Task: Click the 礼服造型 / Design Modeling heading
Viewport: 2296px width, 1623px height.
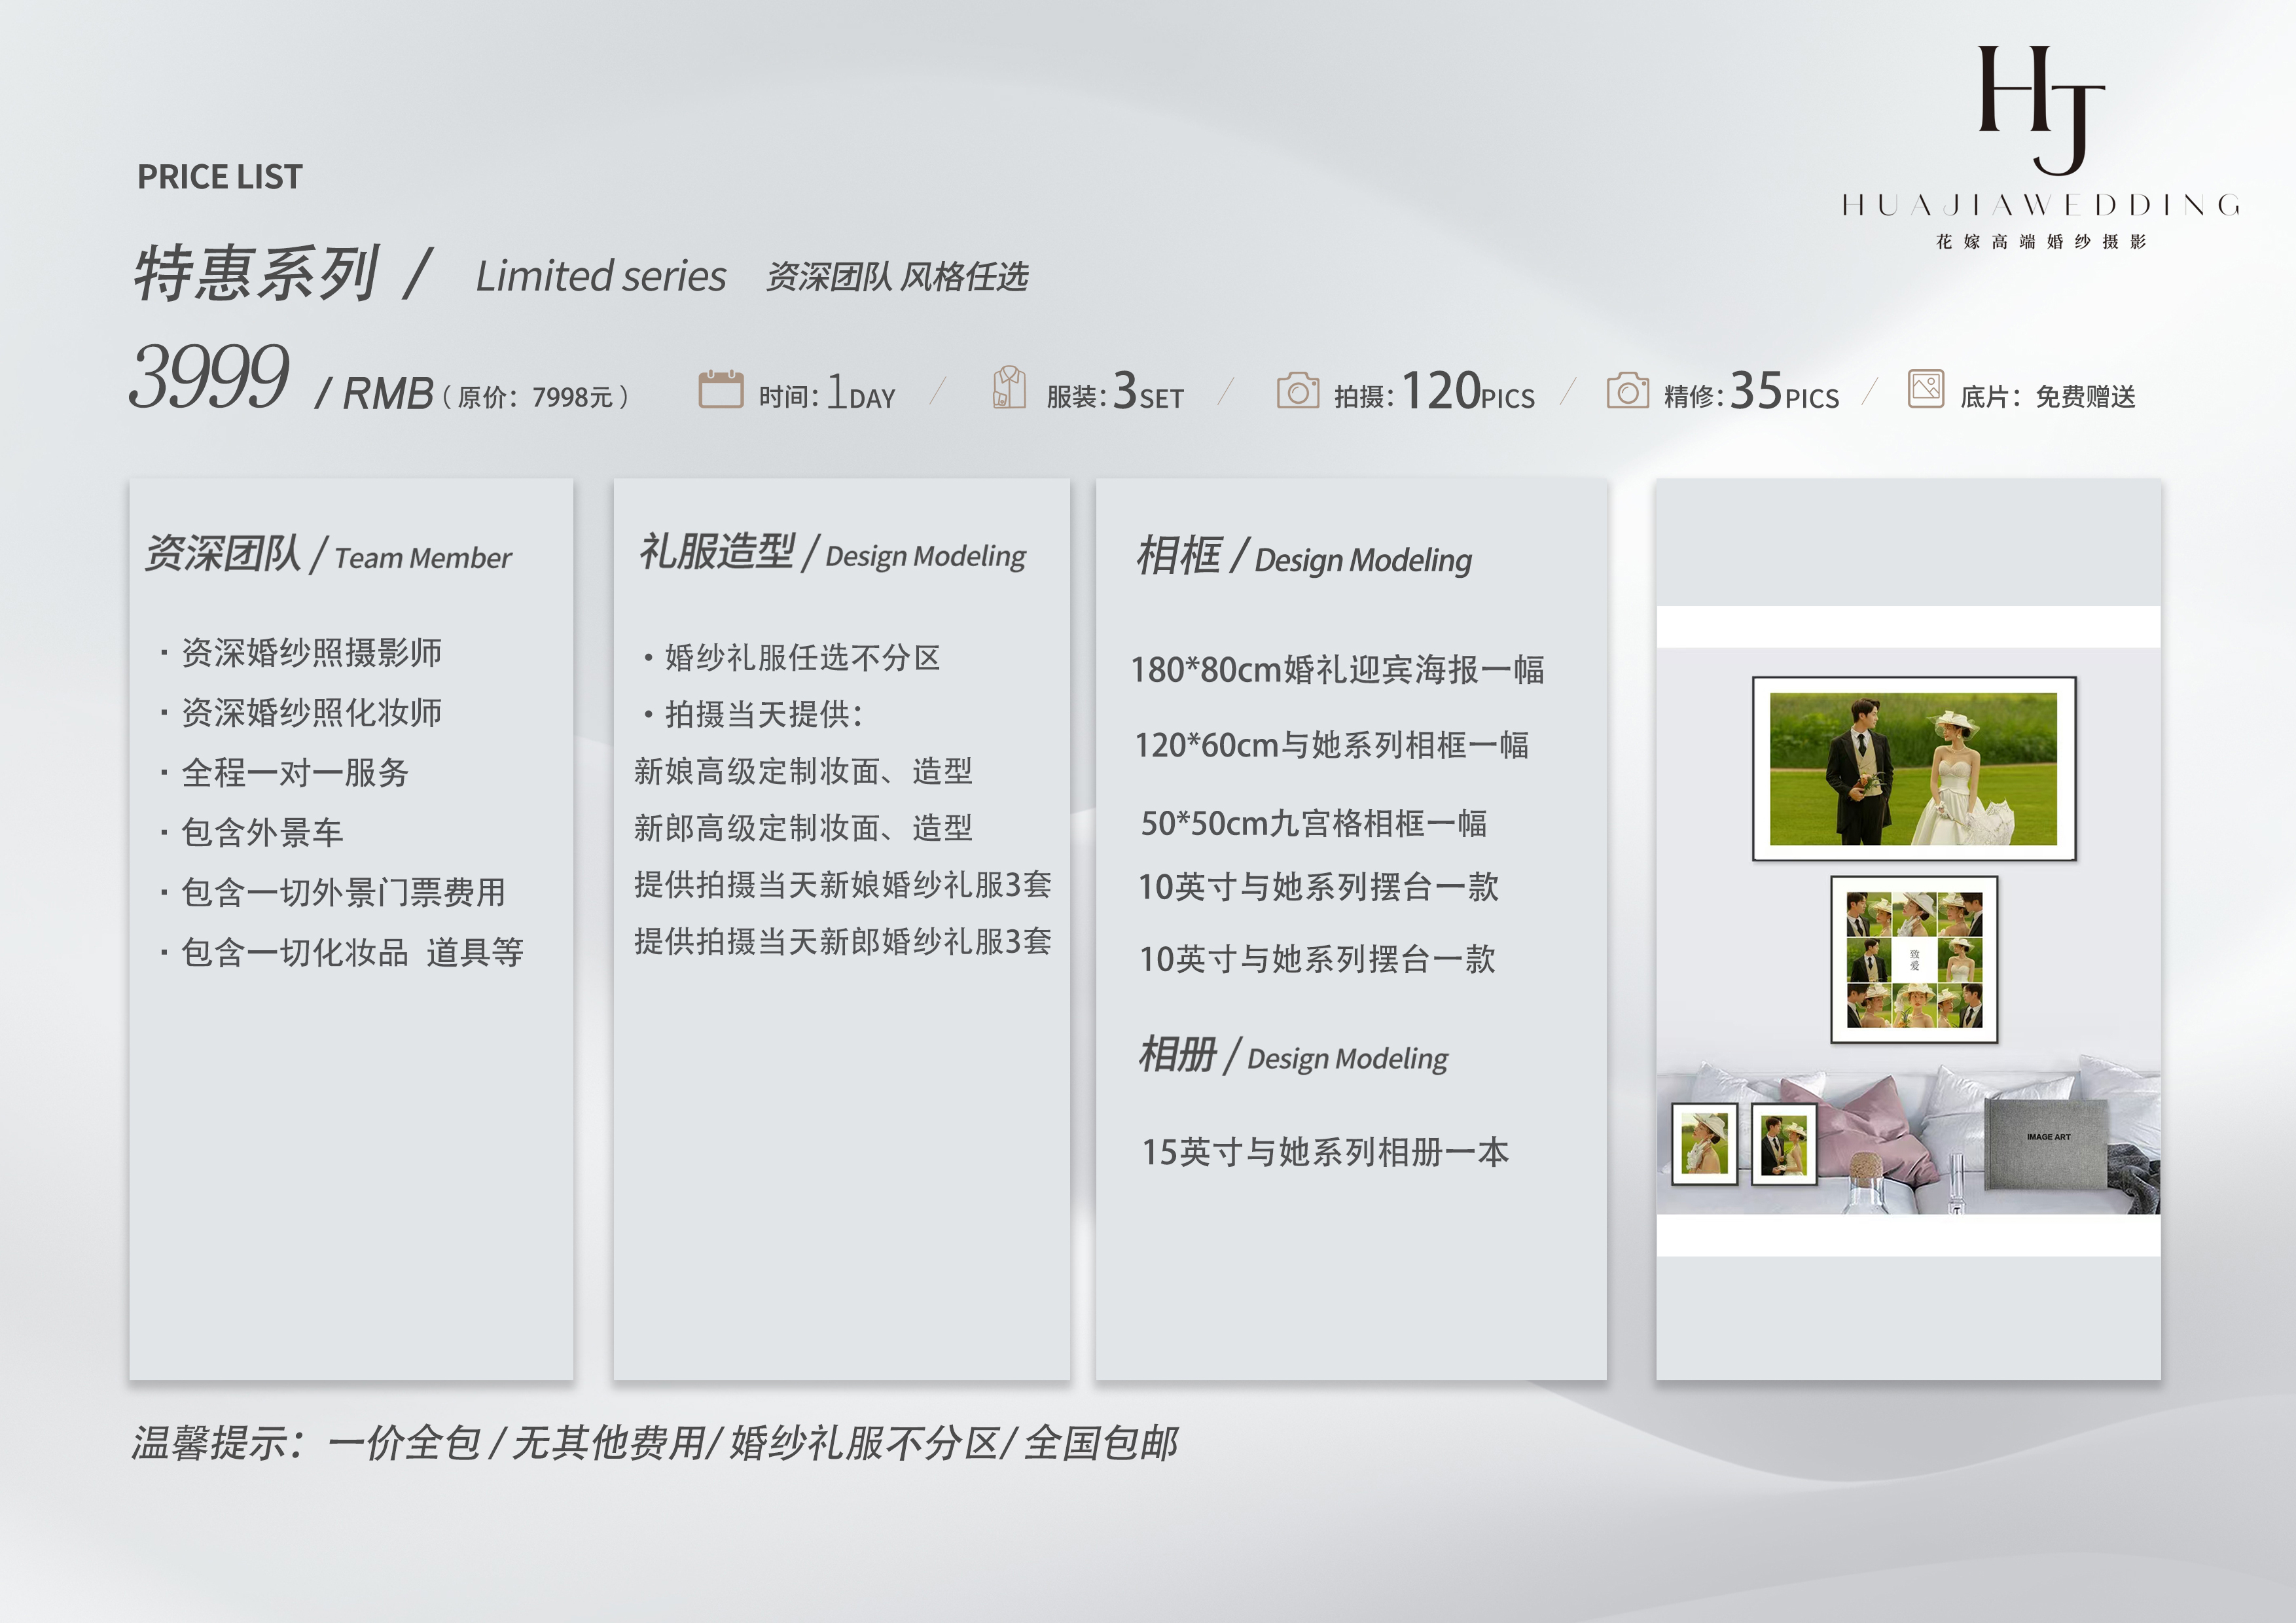Action: tap(832, 553)
